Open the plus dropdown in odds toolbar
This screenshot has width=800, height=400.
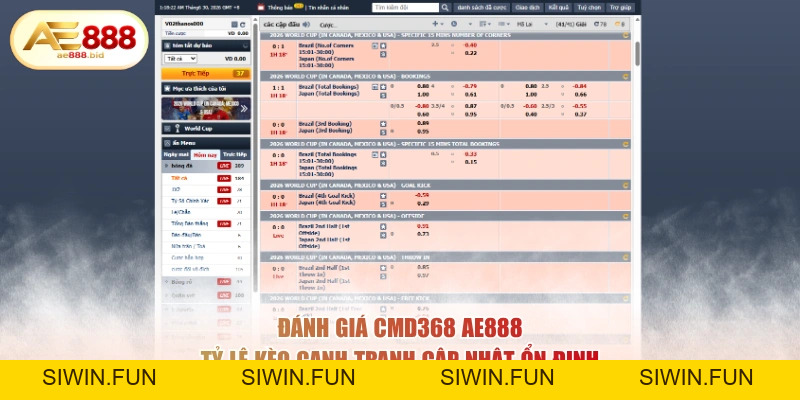click(438, 24)
